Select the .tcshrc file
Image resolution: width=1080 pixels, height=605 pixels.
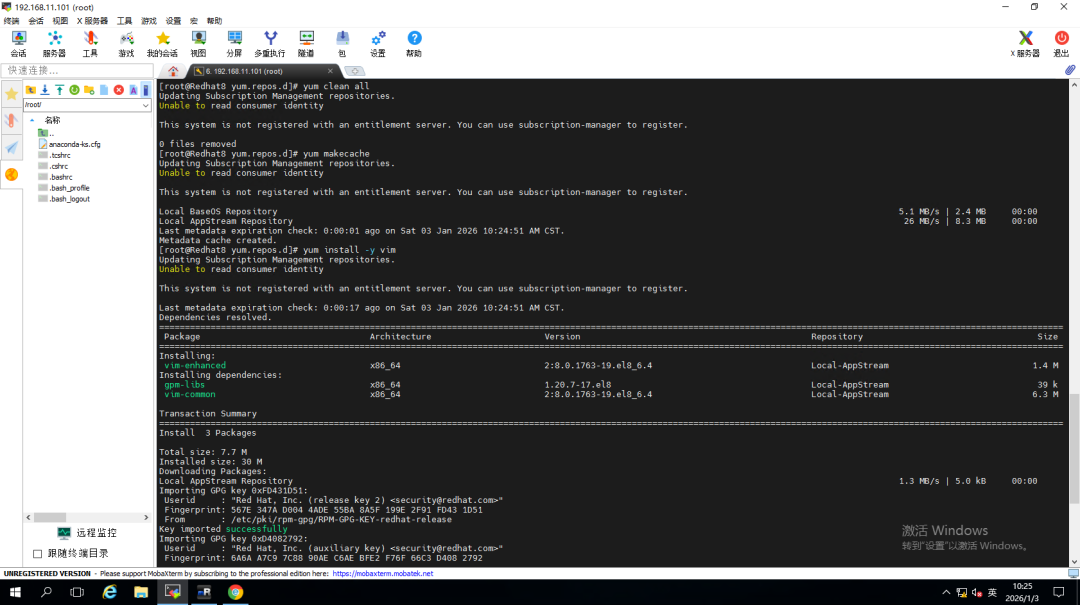54,155
